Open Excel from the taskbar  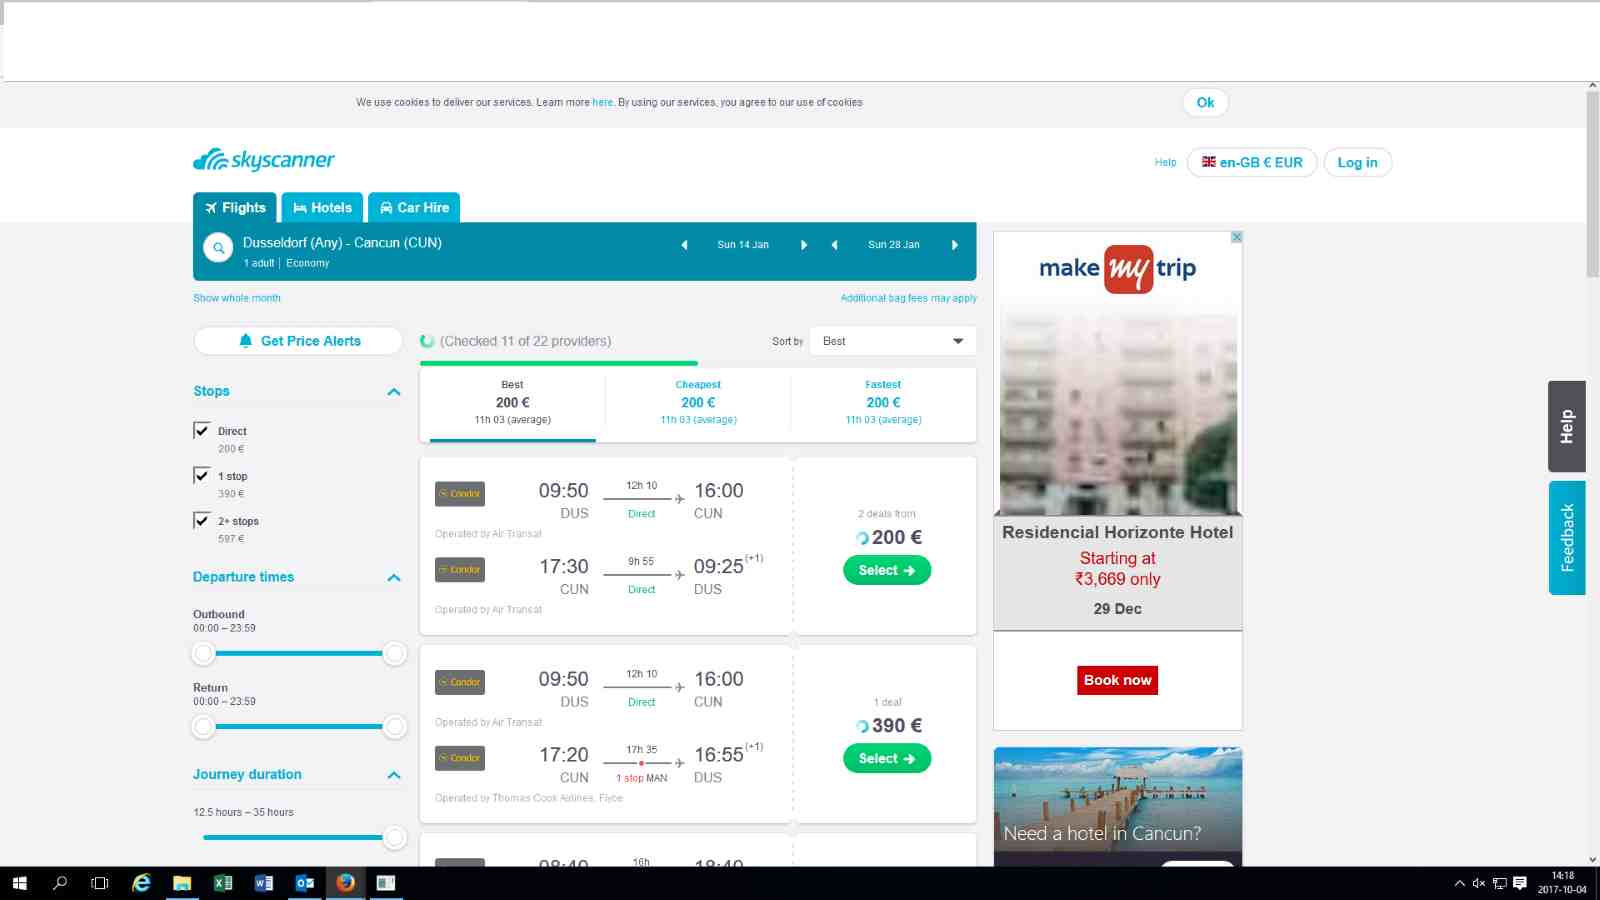pos(223,883)
